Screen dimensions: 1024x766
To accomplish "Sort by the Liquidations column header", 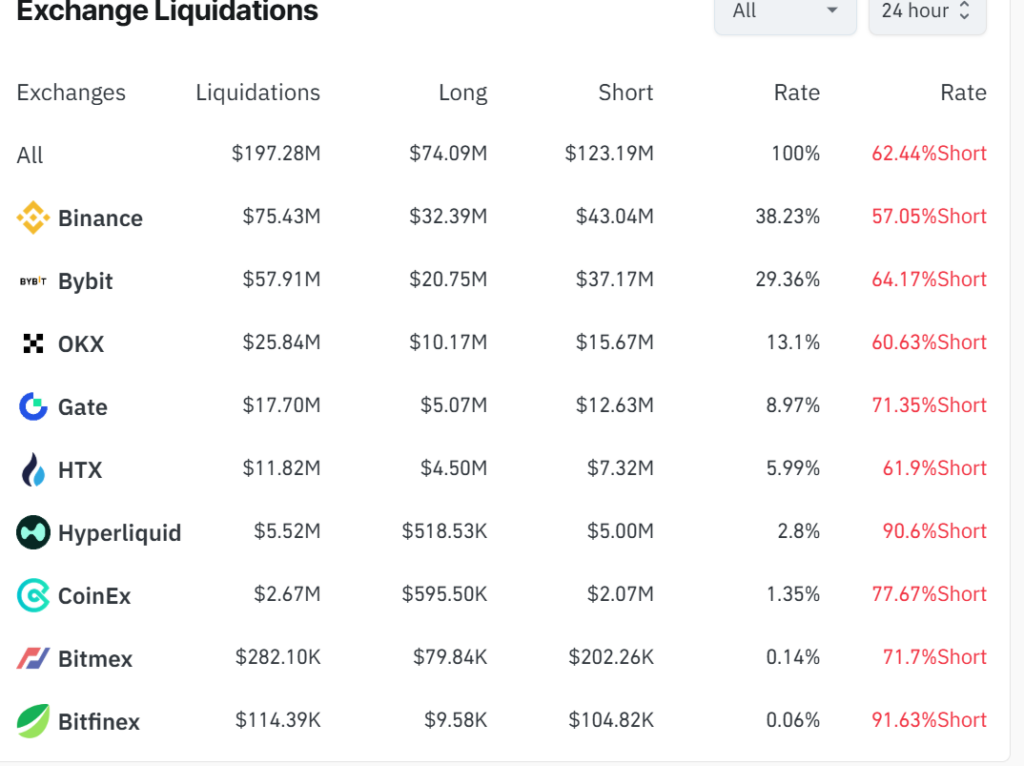I will (257, 92).
